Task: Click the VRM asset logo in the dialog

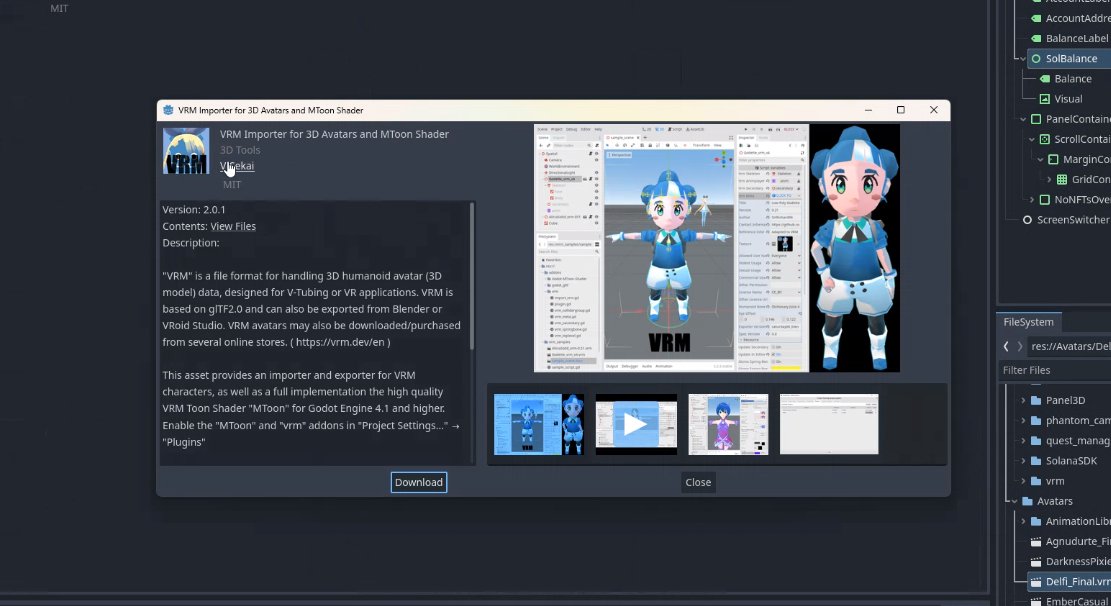Action: coord(186,150)
